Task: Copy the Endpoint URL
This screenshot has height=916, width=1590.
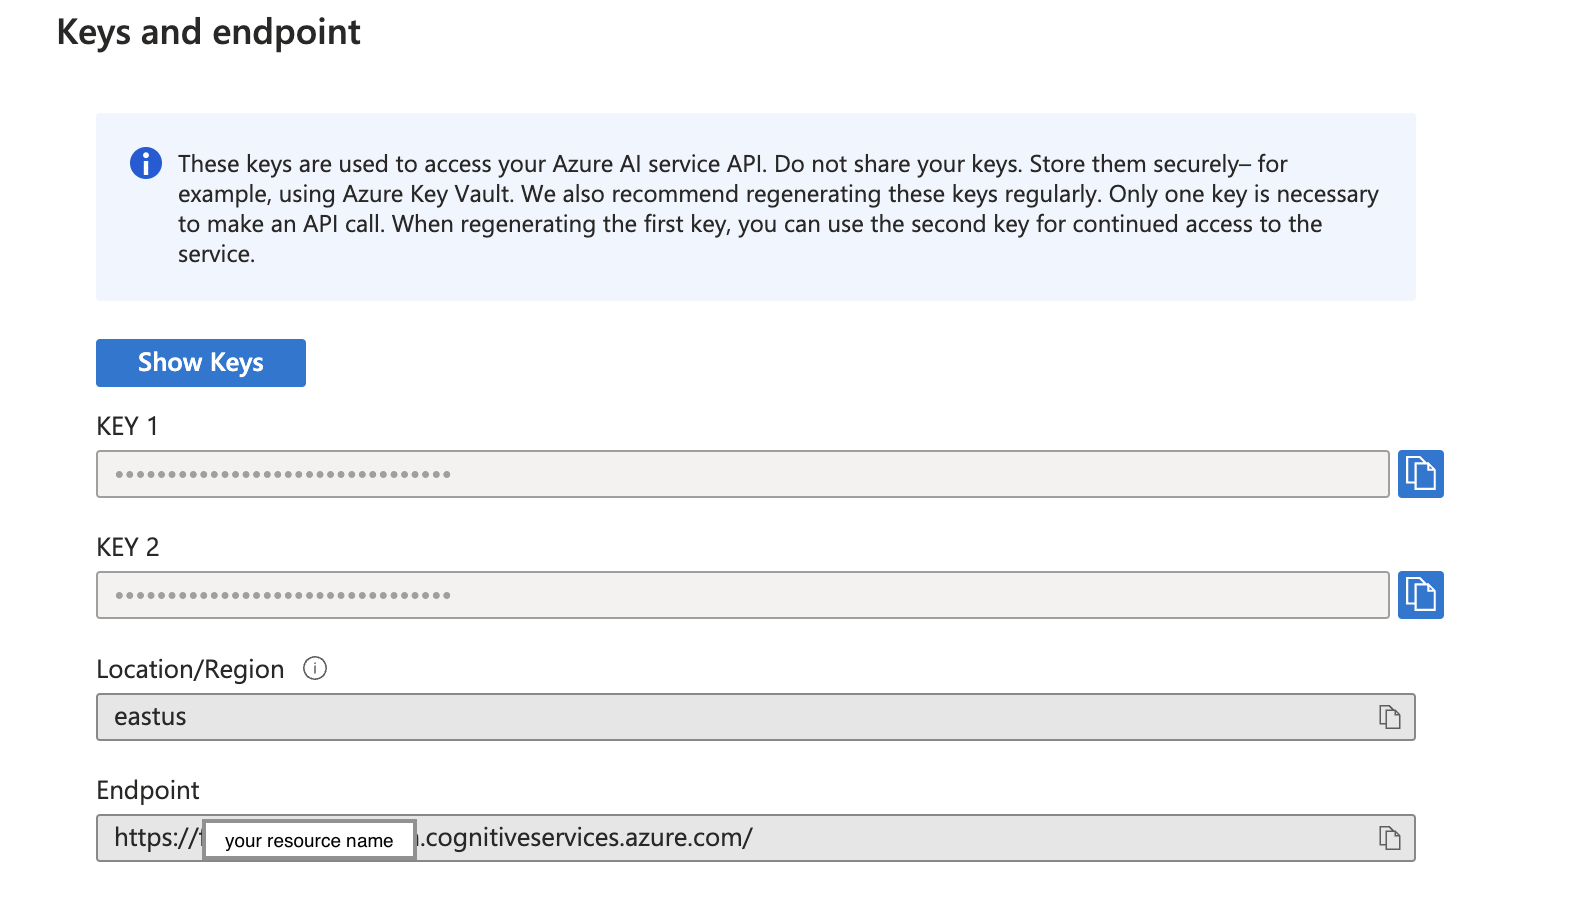Action: (x=1389, y=838)
